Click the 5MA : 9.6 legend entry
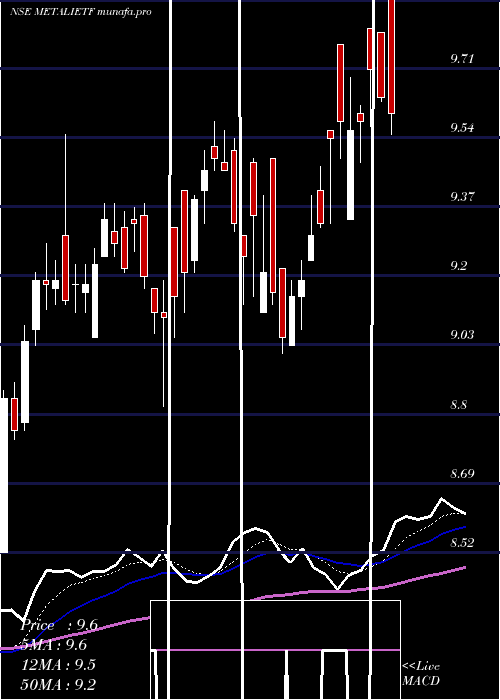The width and height of the screenshot is (500, 700). point(54,645)
